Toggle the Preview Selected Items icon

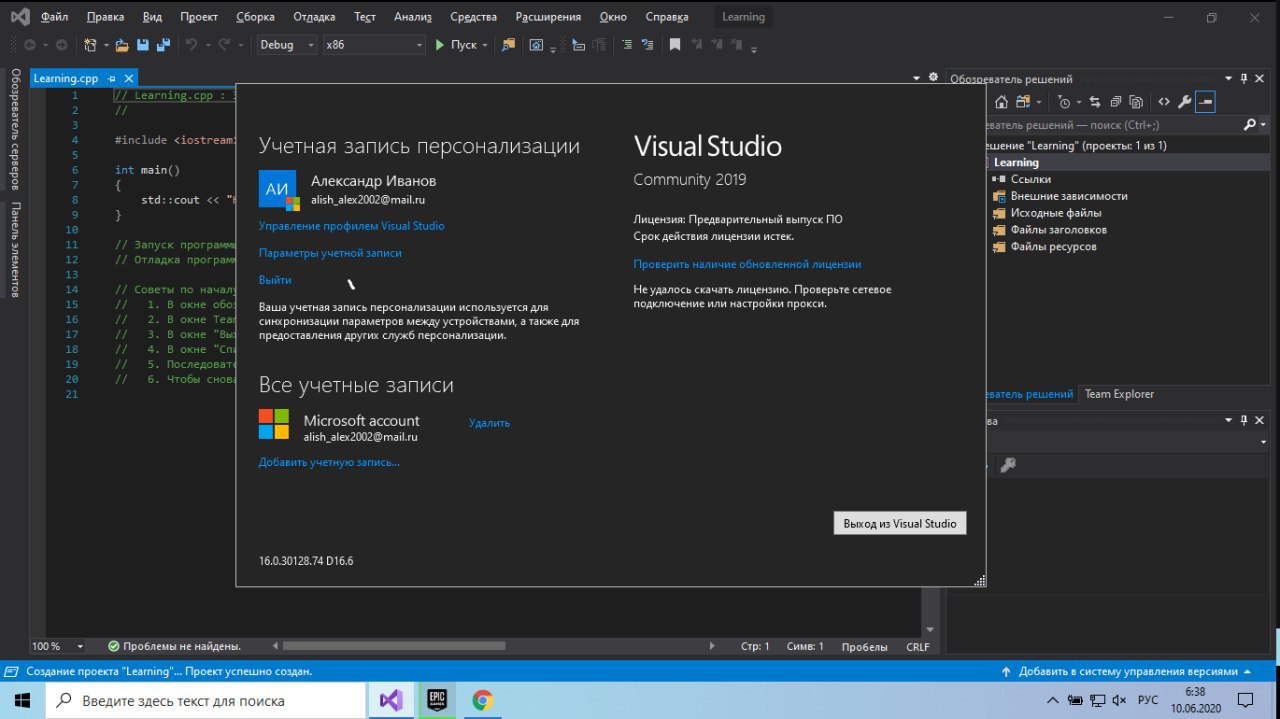(x=1205, y=102)
